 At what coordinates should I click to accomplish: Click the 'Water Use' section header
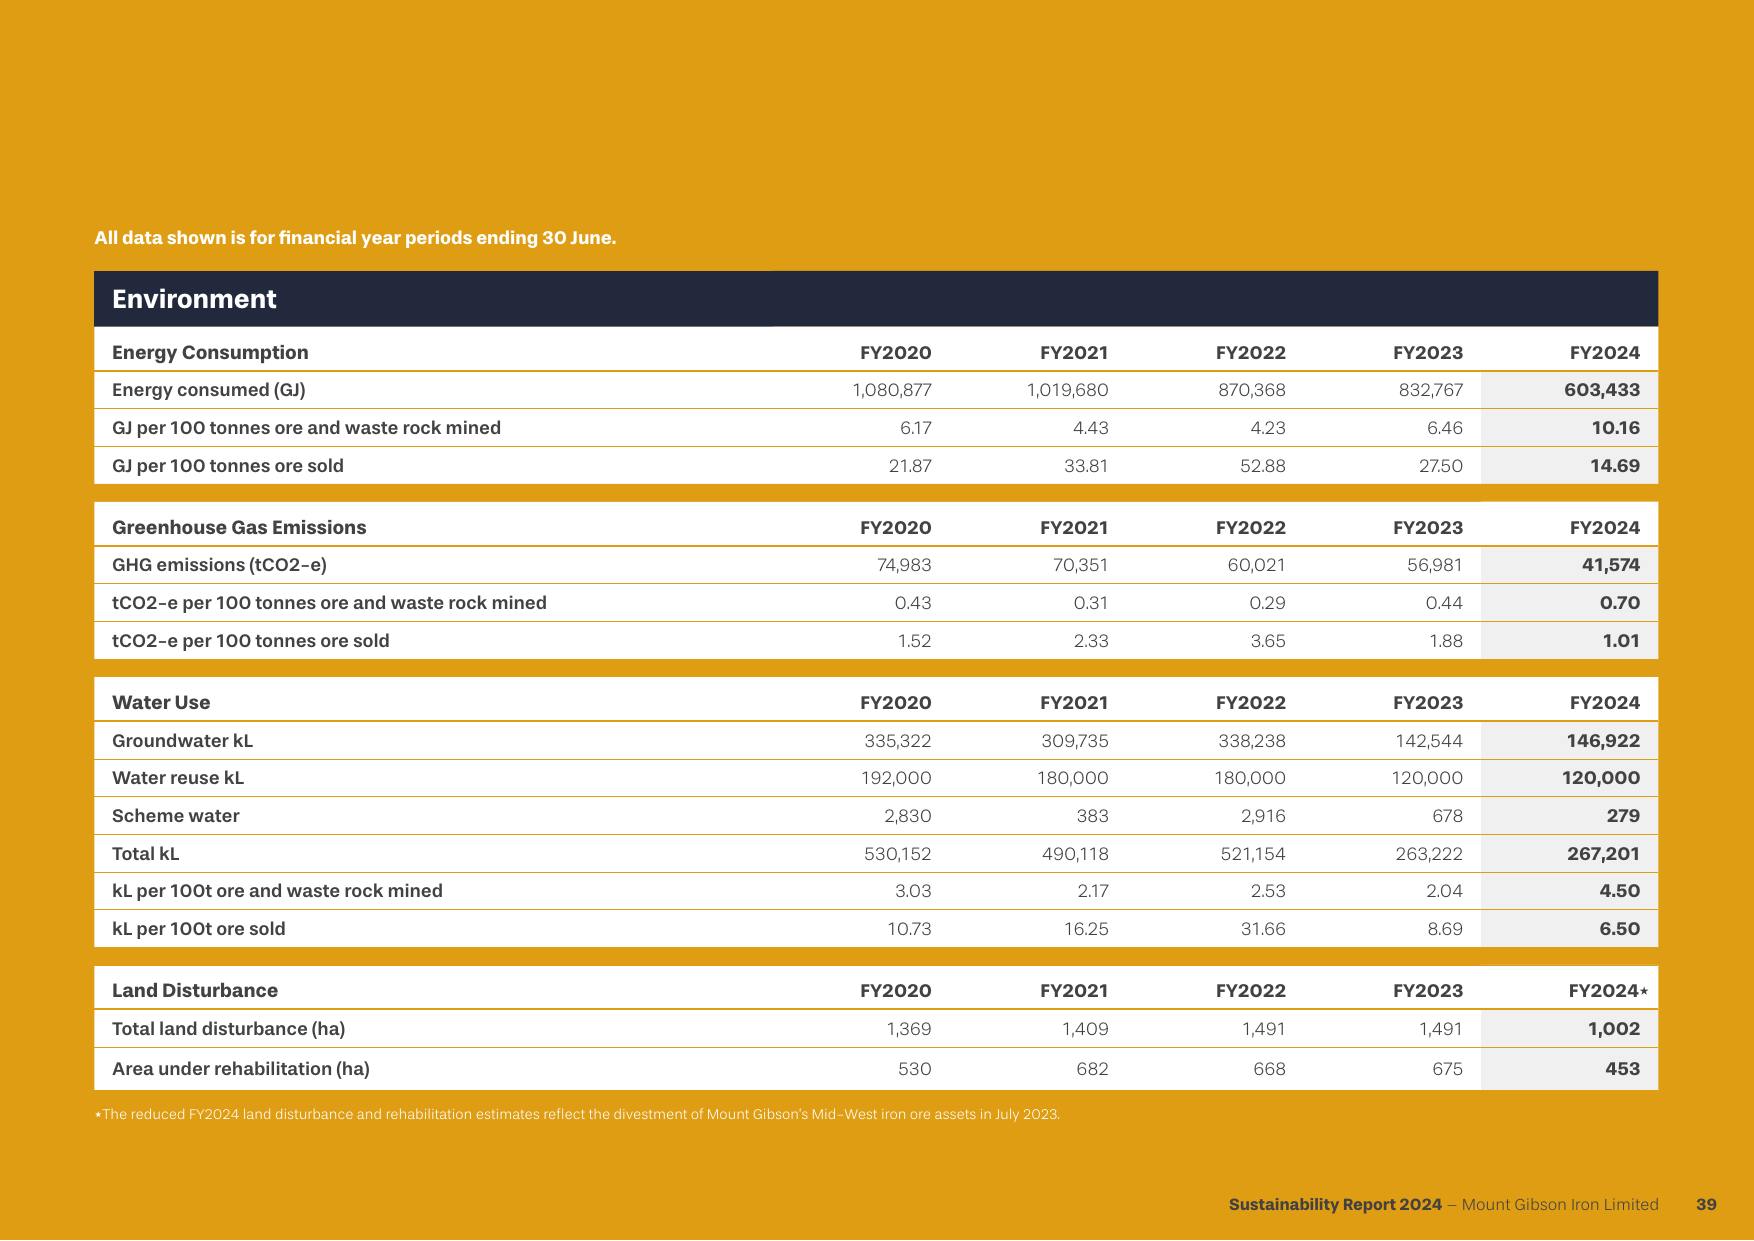click(161, 703)
